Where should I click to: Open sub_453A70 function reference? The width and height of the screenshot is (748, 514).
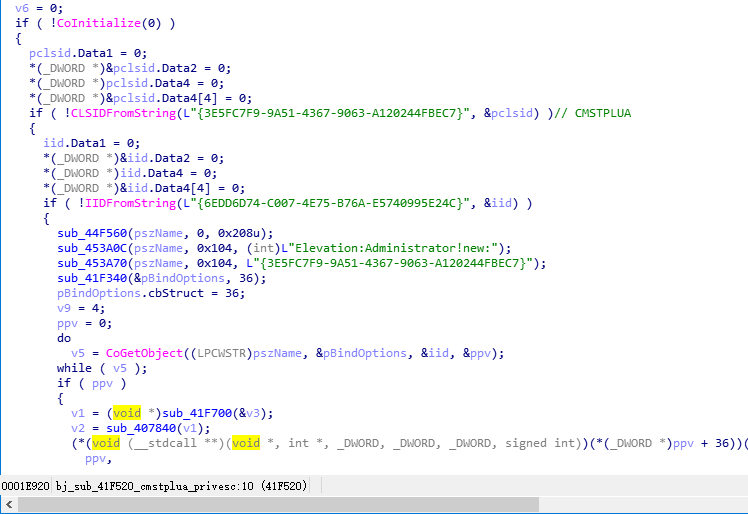click(x=92, y=263)
